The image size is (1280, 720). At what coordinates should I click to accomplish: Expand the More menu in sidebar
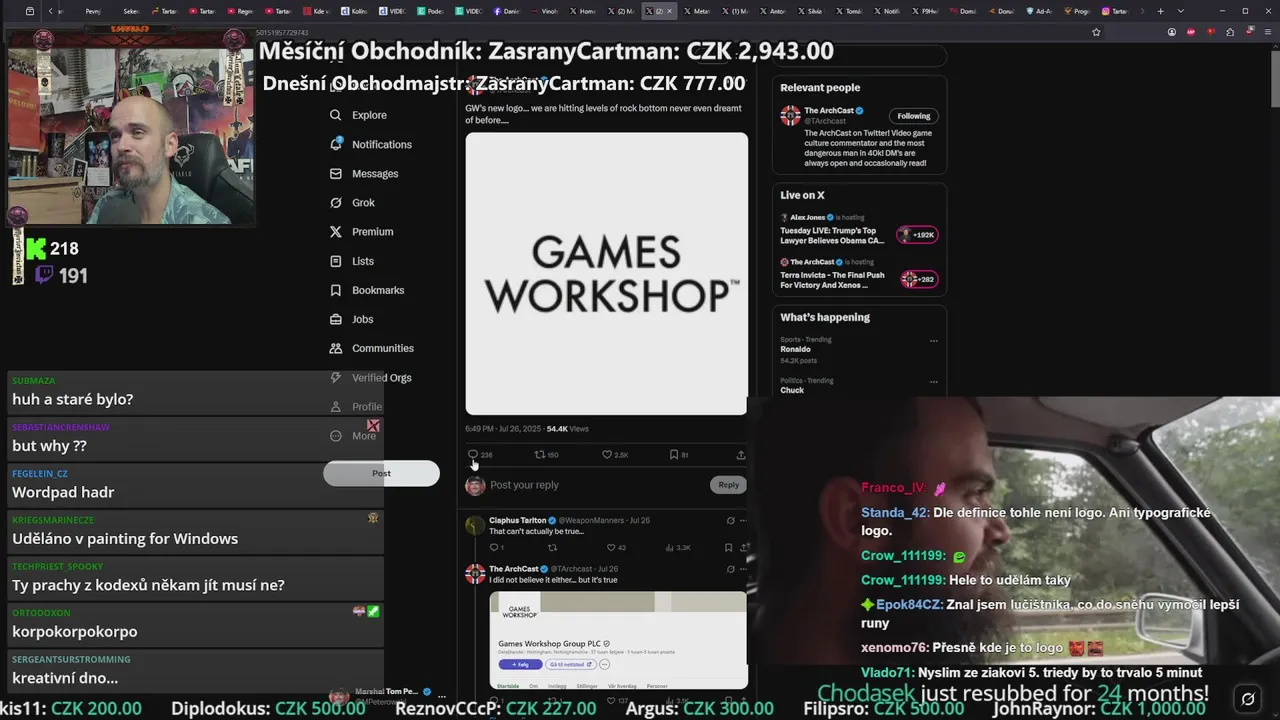[353, 435]
